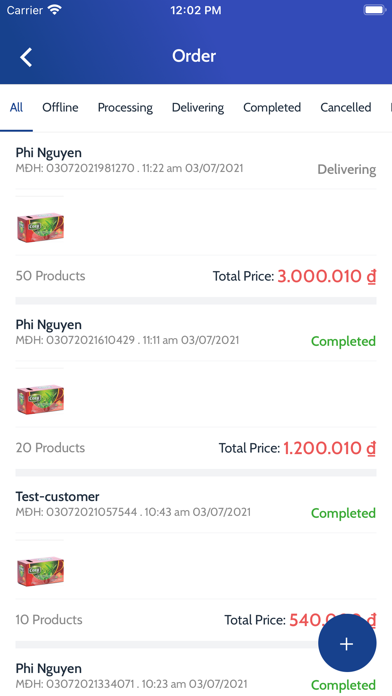Open the Test-customer order 03072021057544
Image resolution: width=392 pixels, height=696 pixels.
point(196,504)
